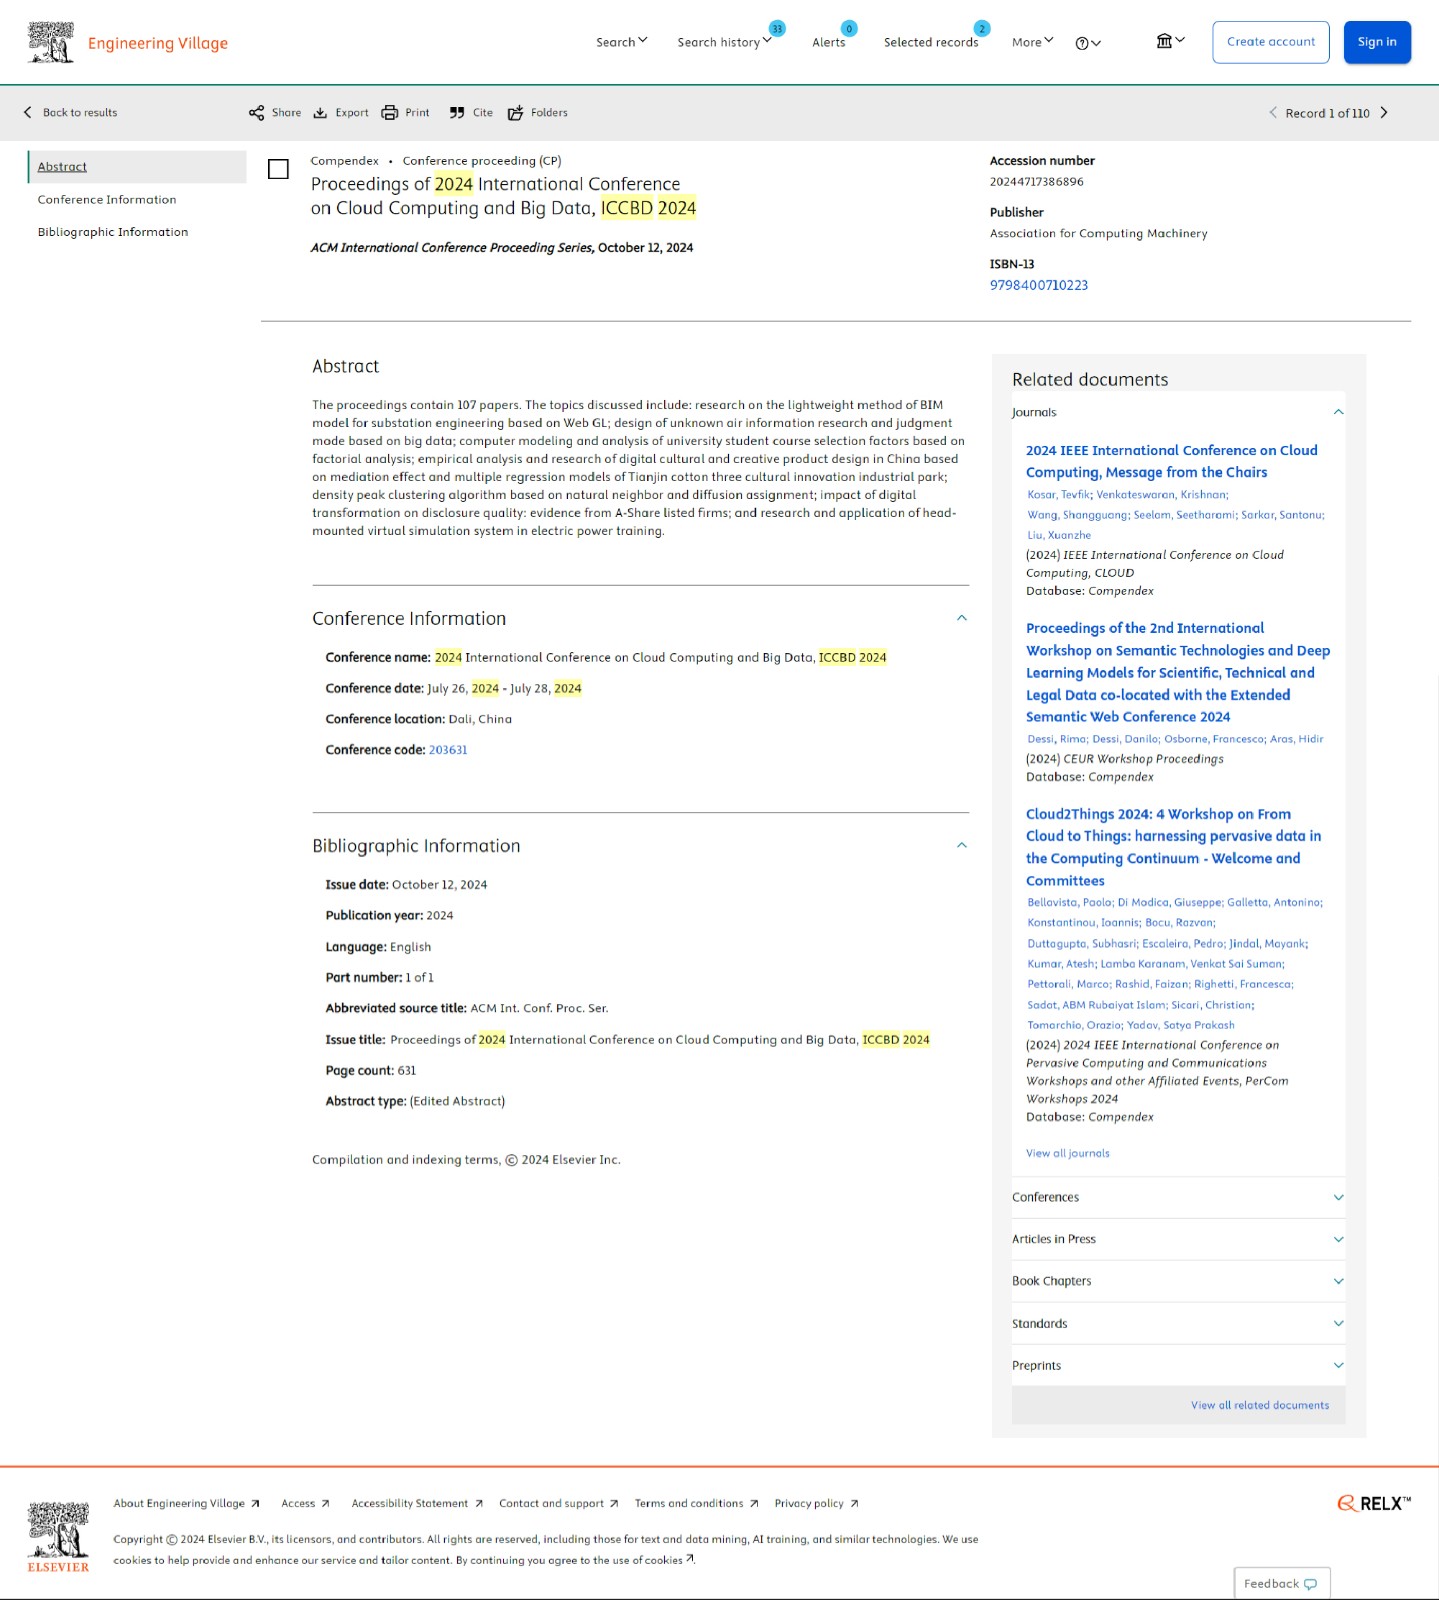Screen dimensions: 1439x1600
Task: Click the Export download icon
Action: 321,113
